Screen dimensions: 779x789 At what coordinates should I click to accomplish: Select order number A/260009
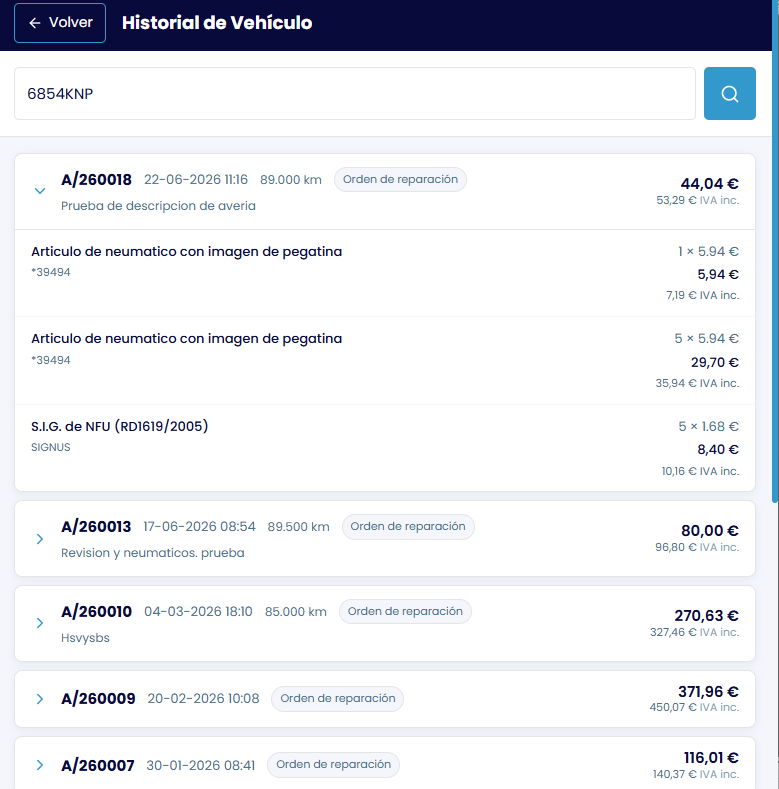[98, 699]
